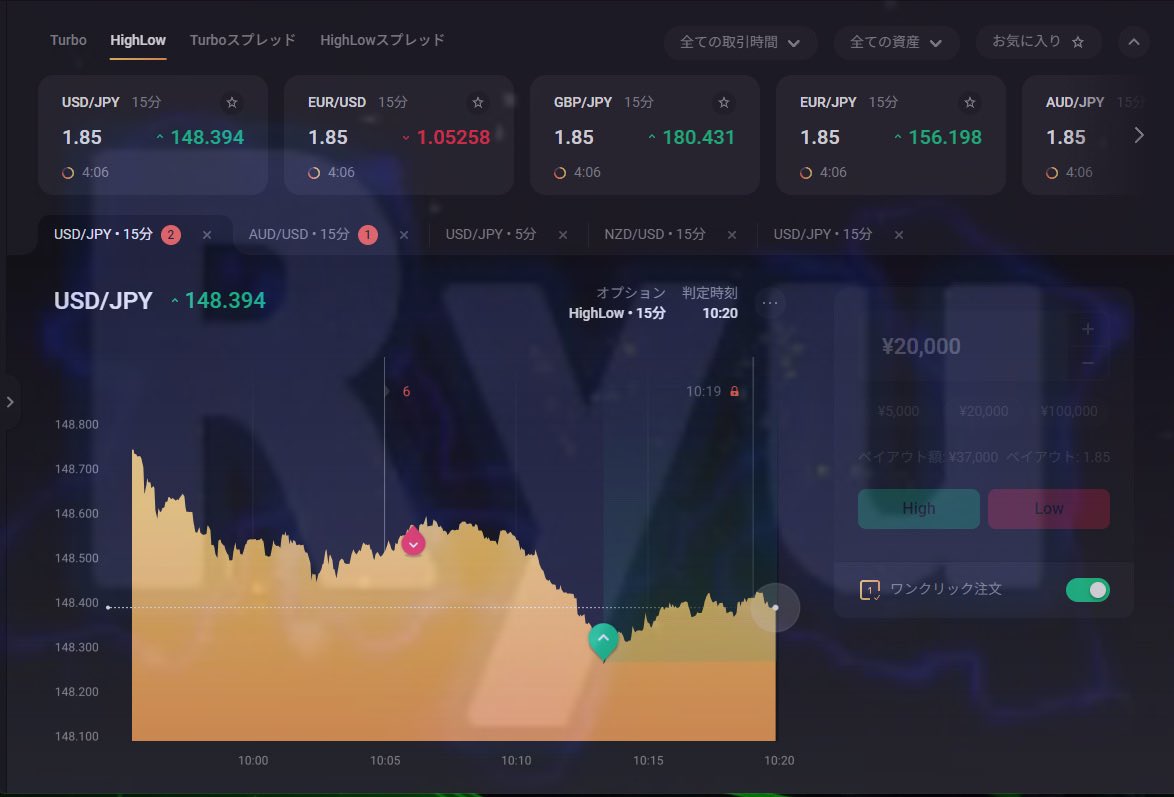Select the EUR/JPY 15分 asset card
Screen dimensions: 1174x797
[x=891, y=135]
